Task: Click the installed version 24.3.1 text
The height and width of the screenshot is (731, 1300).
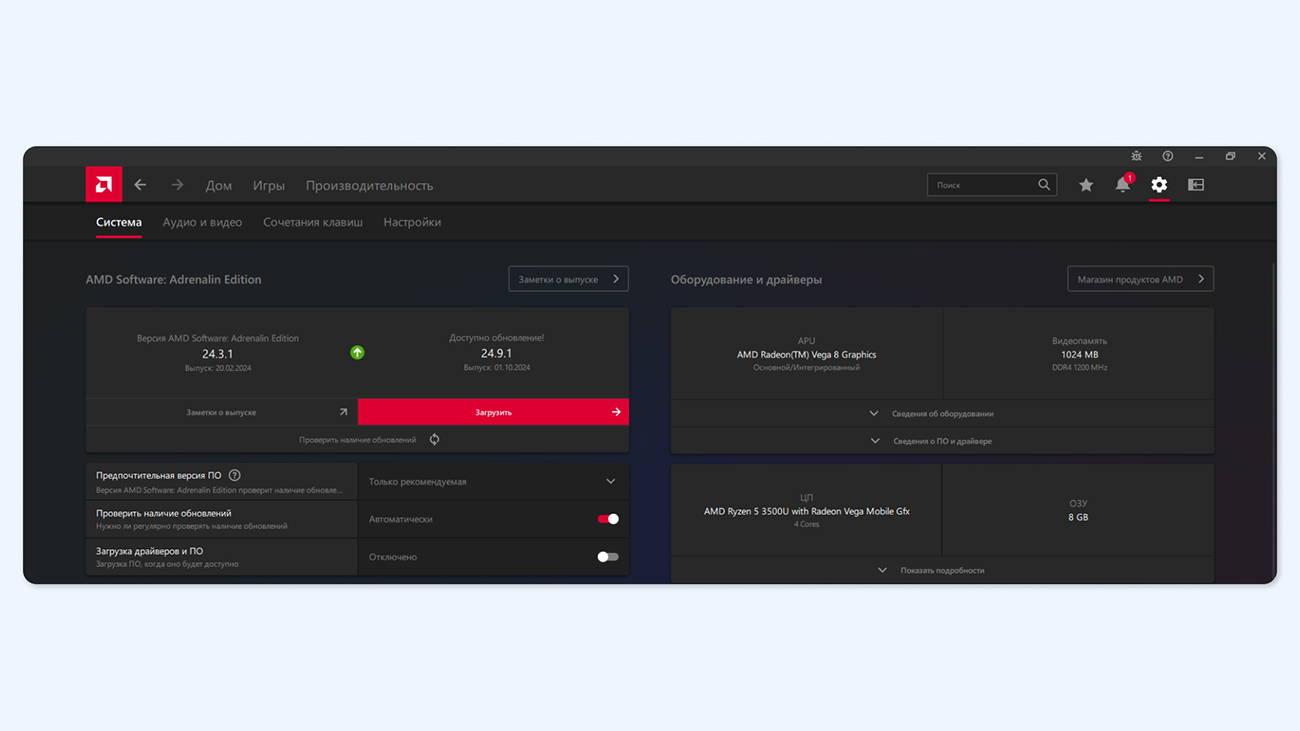Action: tap(217, 354)
